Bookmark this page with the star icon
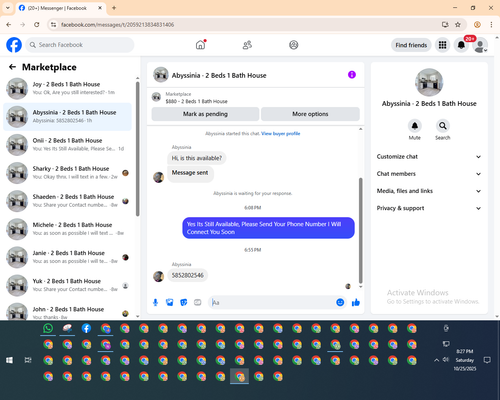 coord(458,25)
